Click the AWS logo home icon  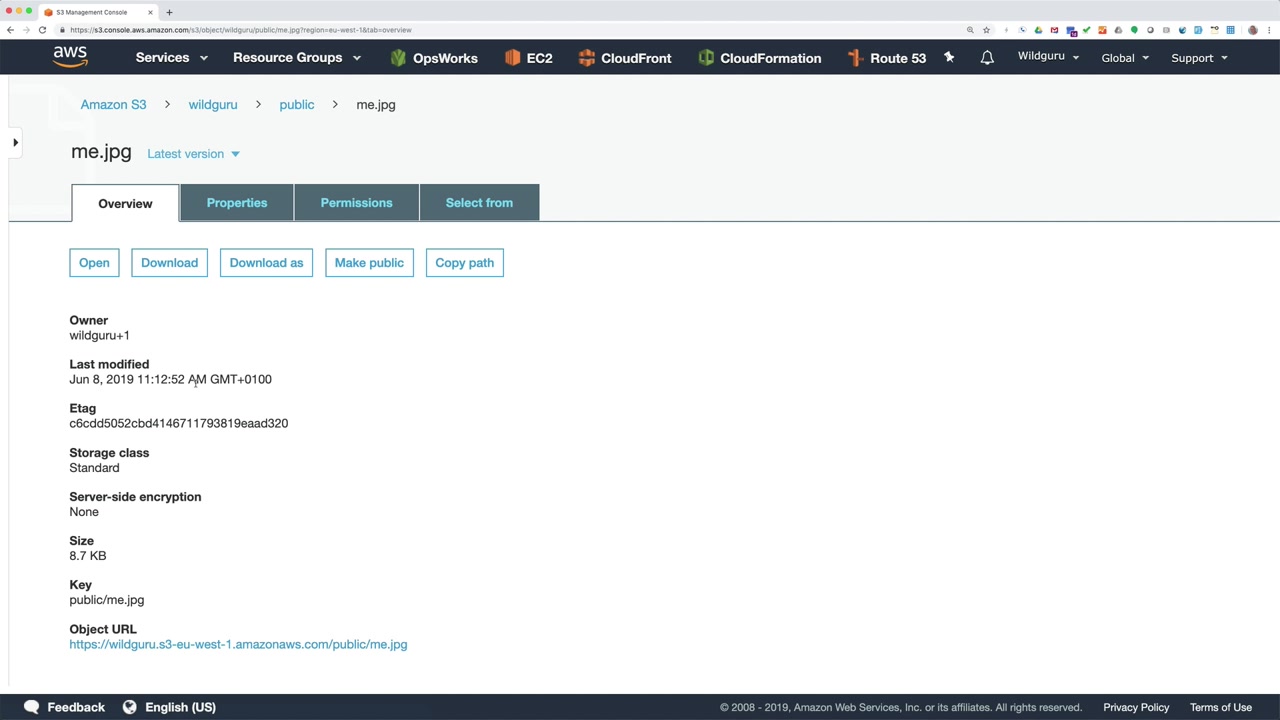pos(70,57)
